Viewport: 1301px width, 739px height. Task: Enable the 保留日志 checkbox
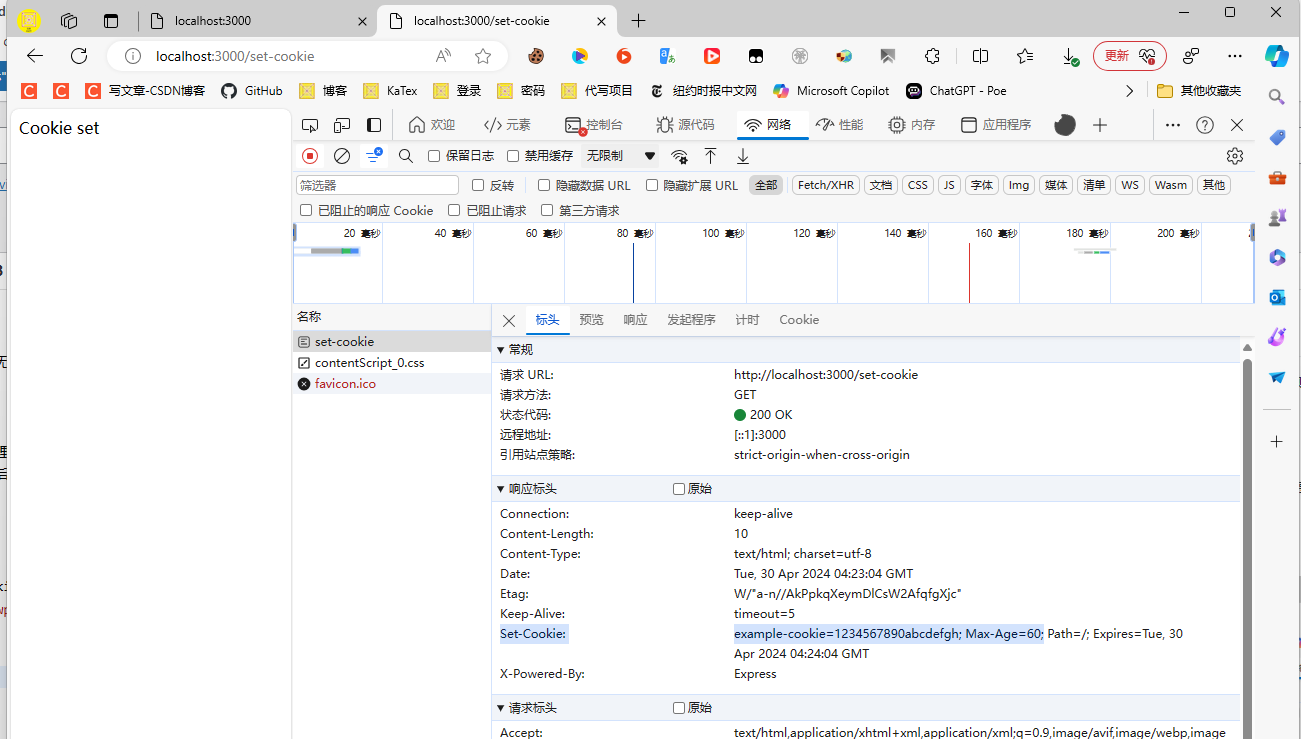pos(434,156)
